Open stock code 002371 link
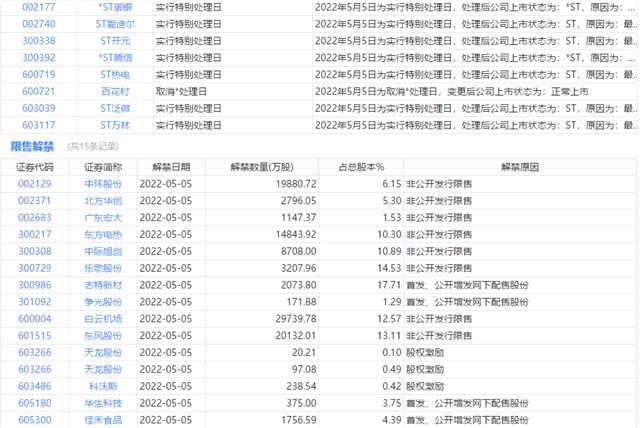The width and height of the screenshot is (640, 428). click(x=35, y=201)
